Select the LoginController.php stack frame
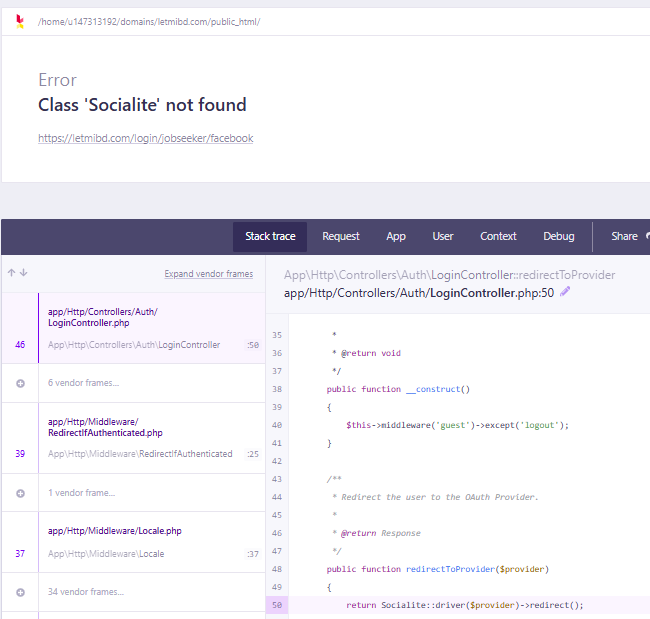The height and width of the screenshot is (619, 650). pyautogui.click(x=133, y=328)
